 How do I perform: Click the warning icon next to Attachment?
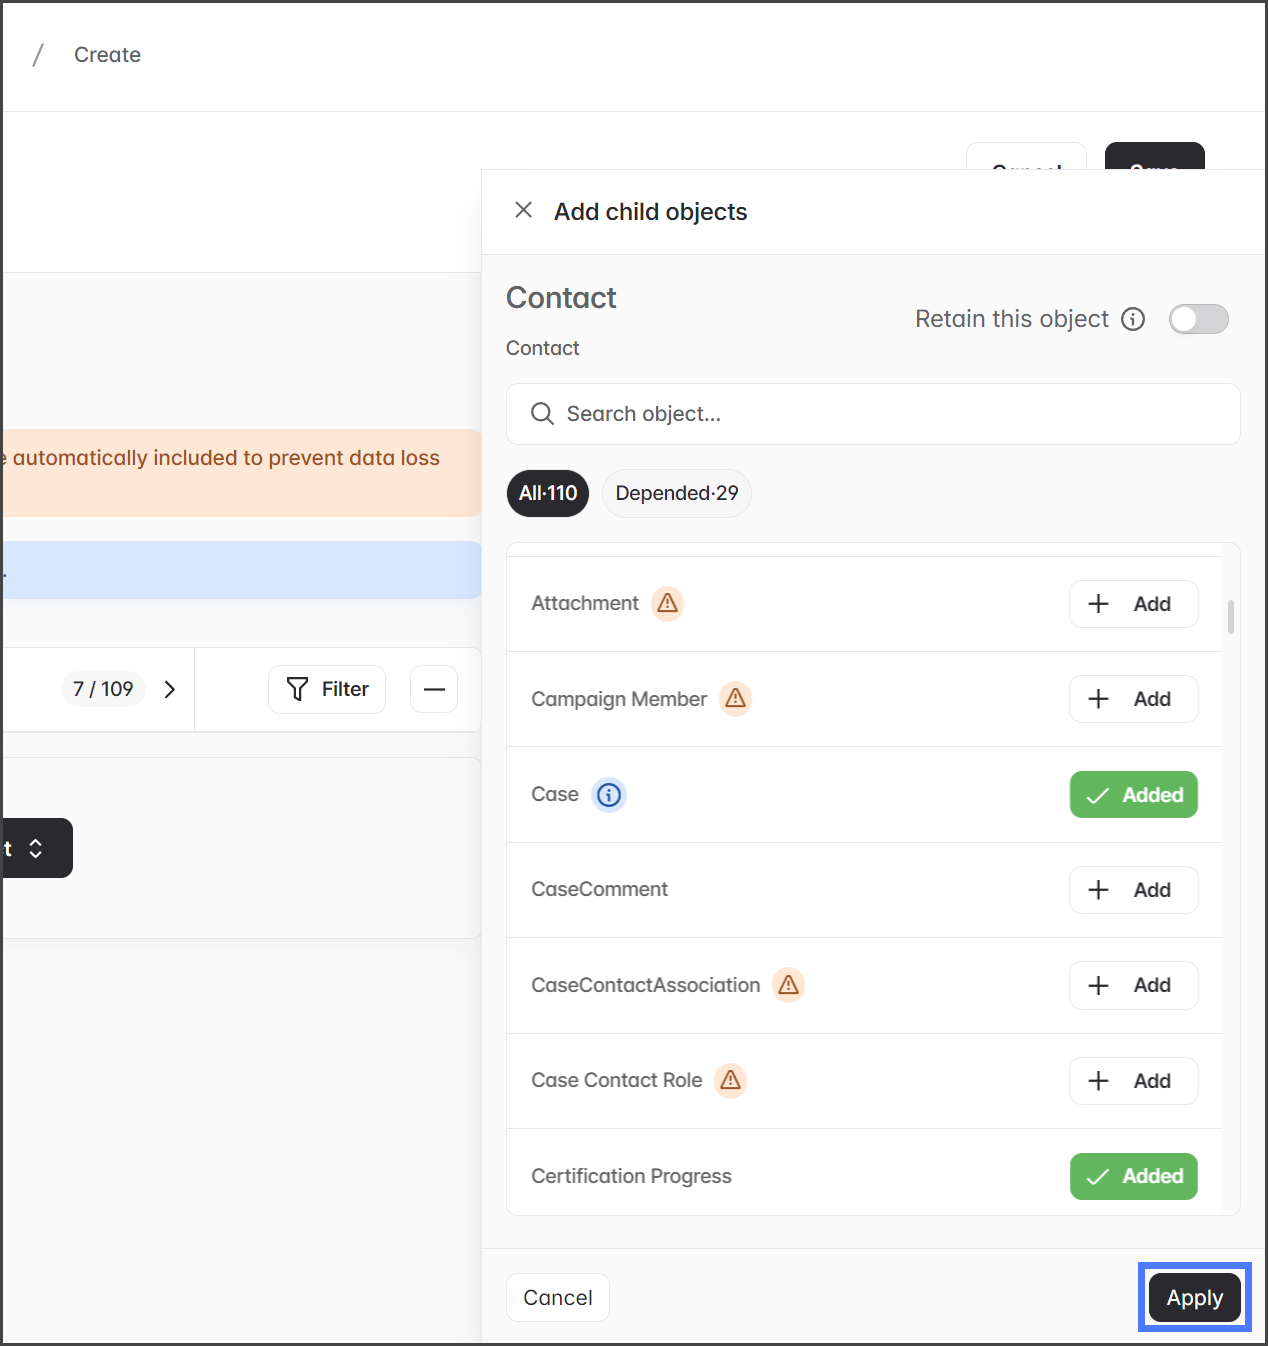(x=667, y=603)
